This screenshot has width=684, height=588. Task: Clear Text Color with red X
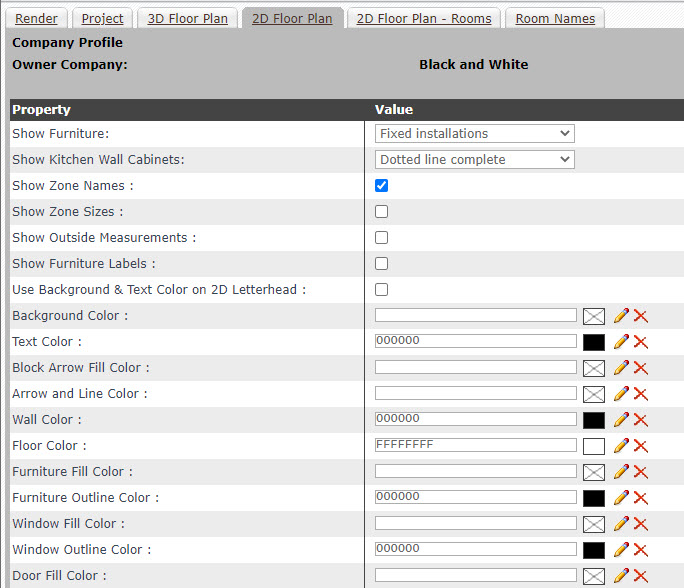click(640, 342)
